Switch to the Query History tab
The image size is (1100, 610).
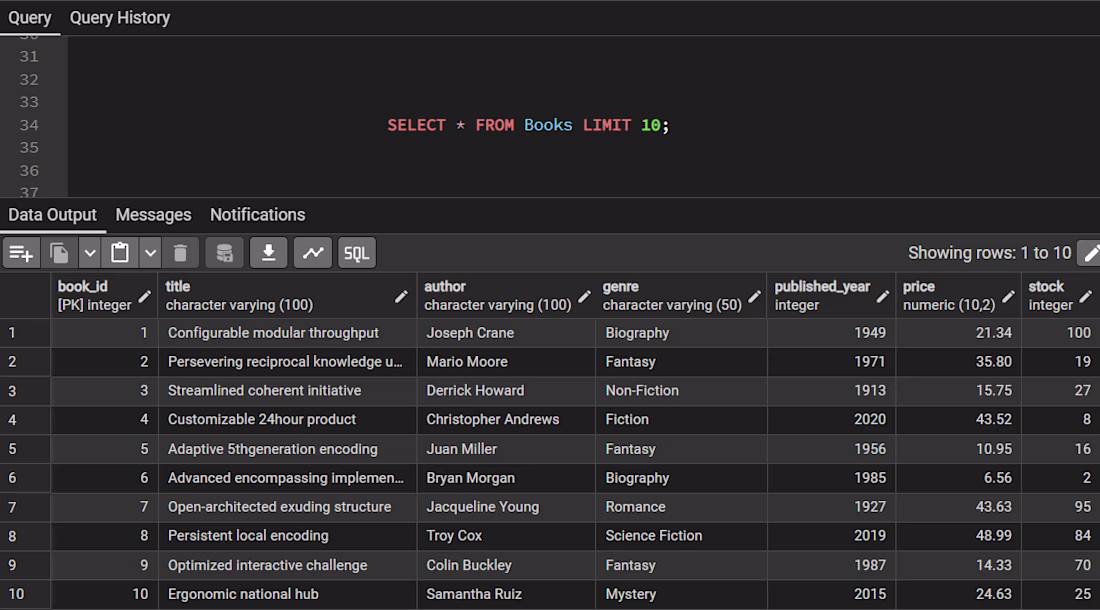pos(120,18)
